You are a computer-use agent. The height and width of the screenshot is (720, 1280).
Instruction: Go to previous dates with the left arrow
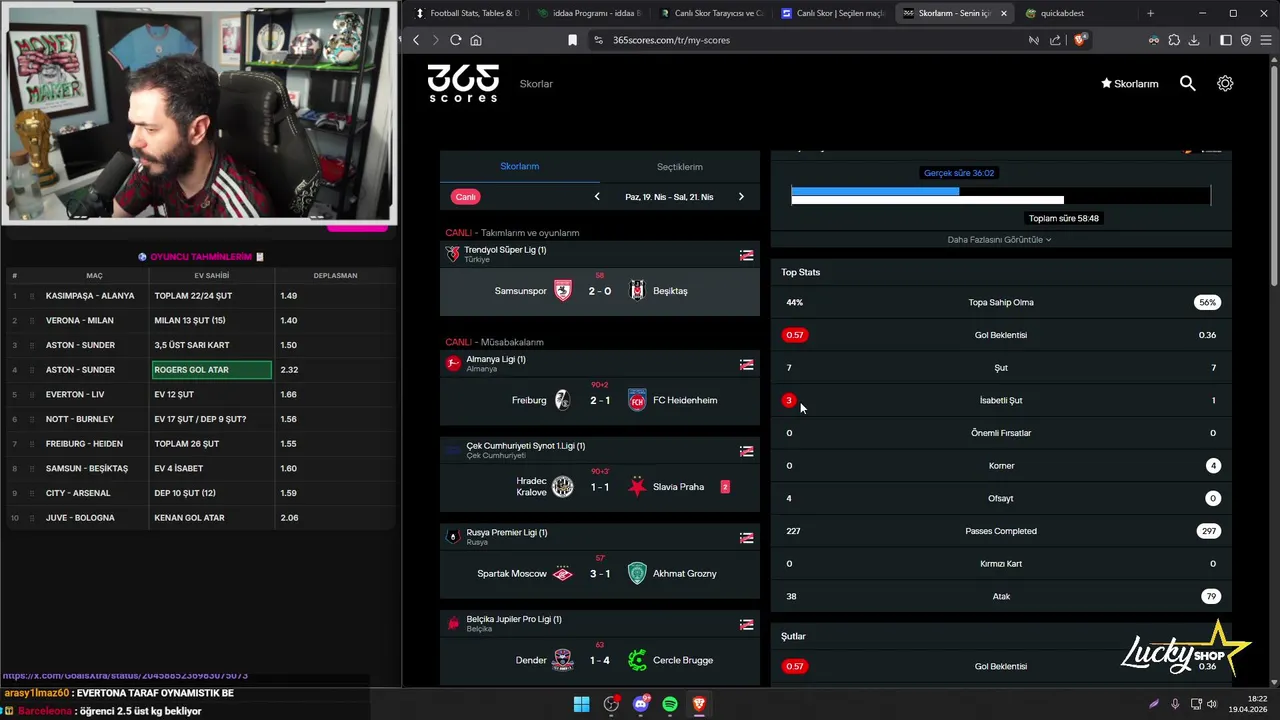[x=597, y=197]
